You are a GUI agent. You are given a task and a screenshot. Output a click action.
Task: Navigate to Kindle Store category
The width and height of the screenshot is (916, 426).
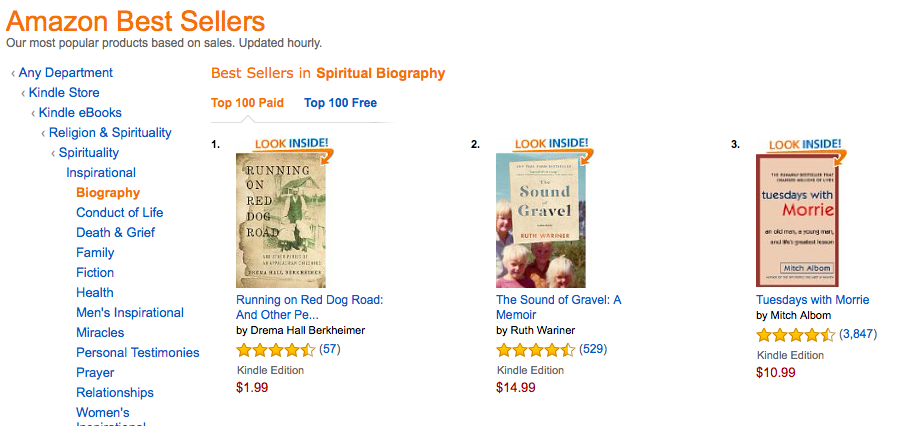64,93
